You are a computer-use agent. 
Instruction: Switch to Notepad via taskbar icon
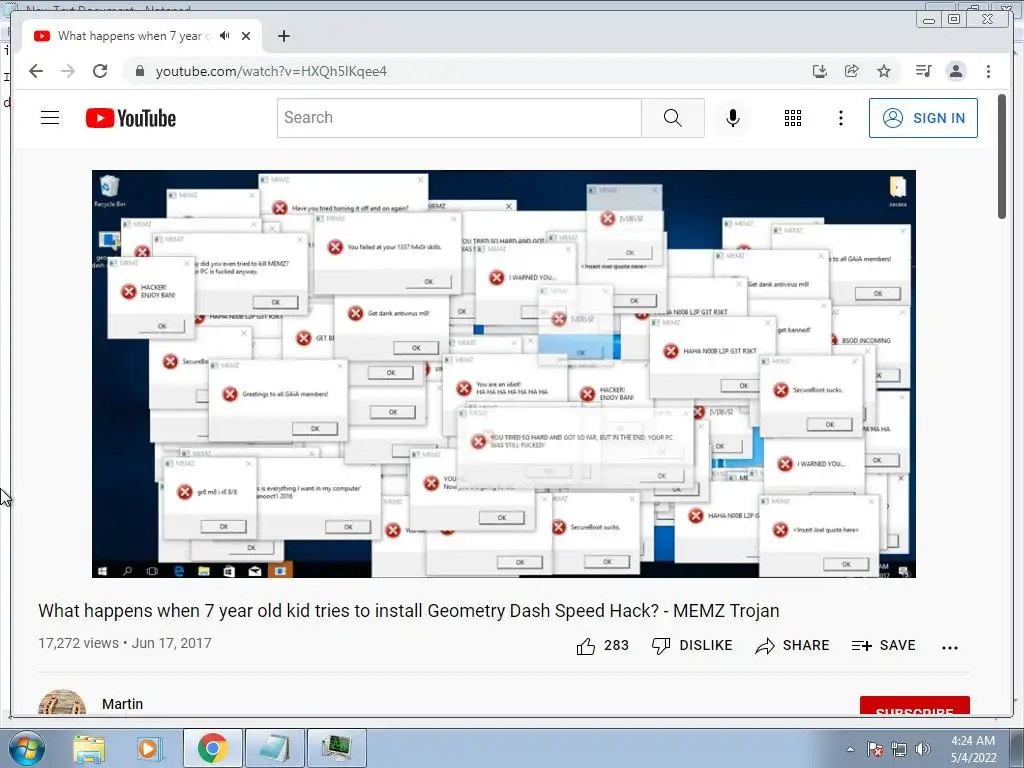274,748
